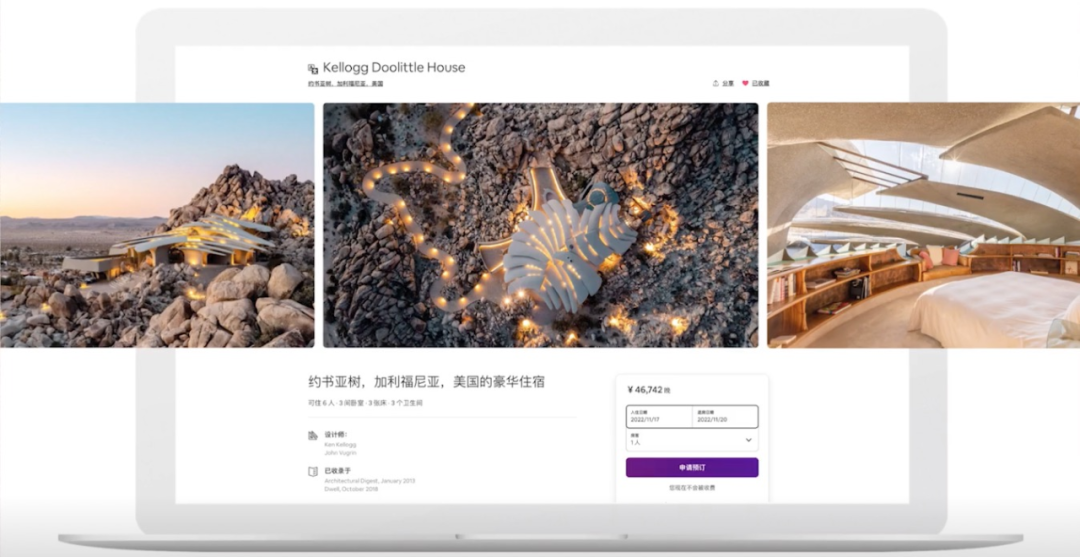The height and width of the screenshot is (557, 1080).
Task: Select the check-in date field 2022/11/17
Action: (x=658, y=416)
